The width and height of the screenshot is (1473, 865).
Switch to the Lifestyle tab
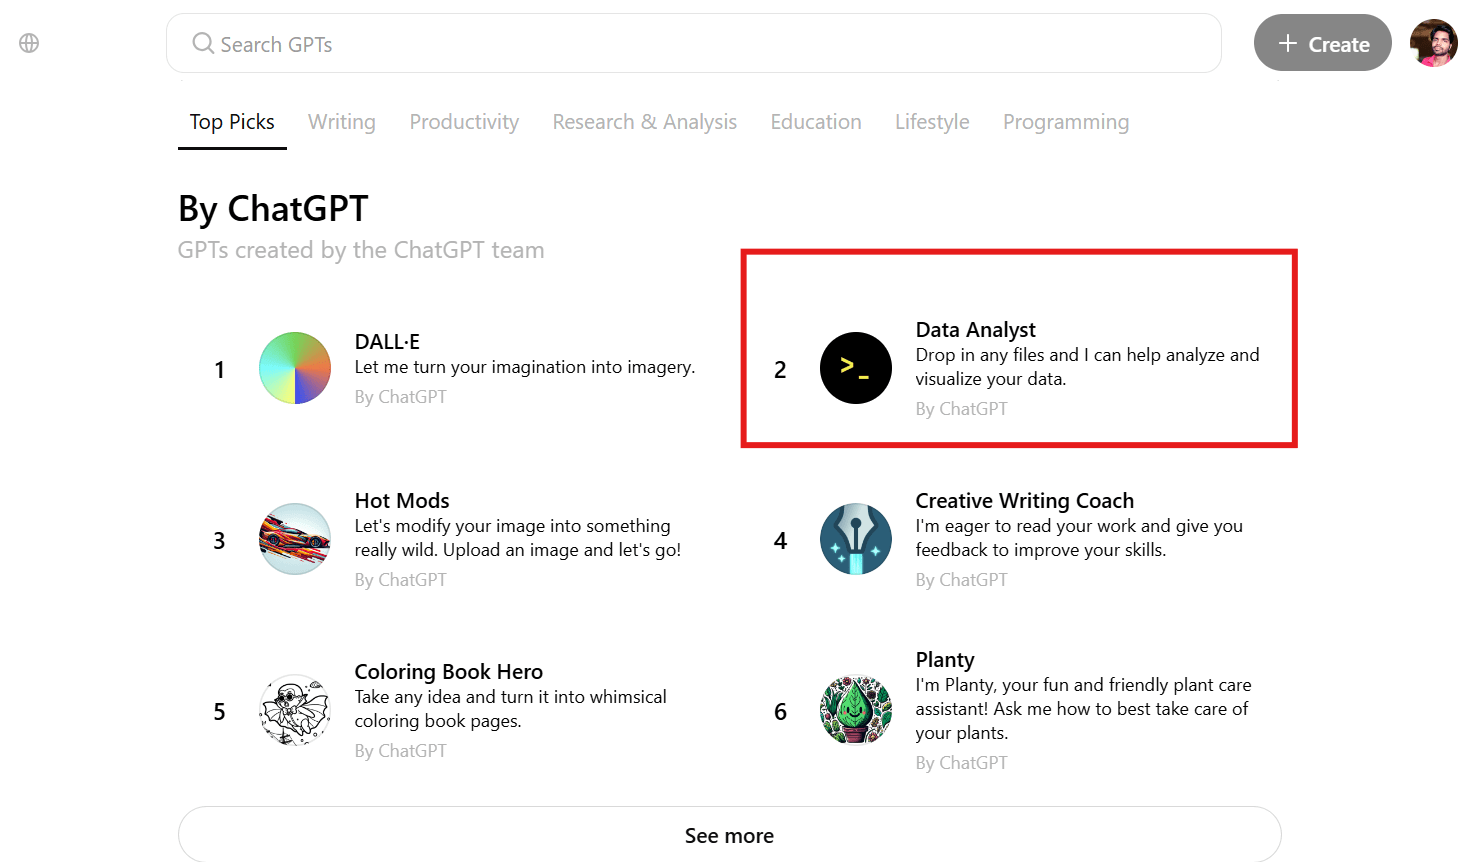[x=932, y=122]
